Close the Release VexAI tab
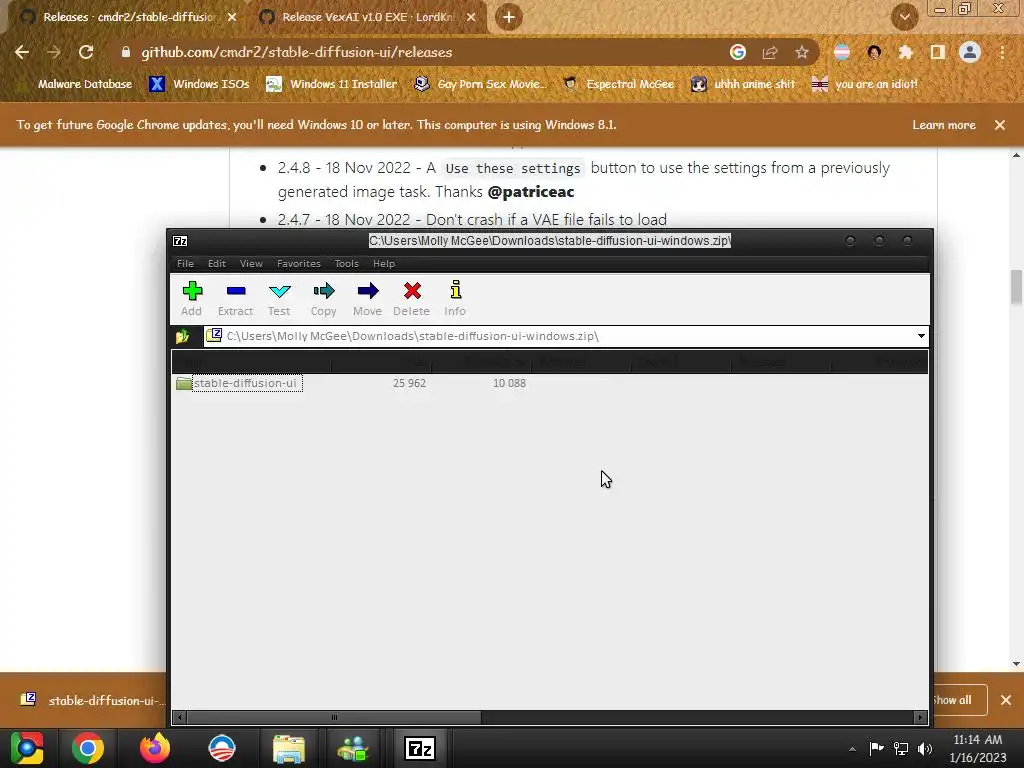 pyautogui.click(x=471, y=18)
